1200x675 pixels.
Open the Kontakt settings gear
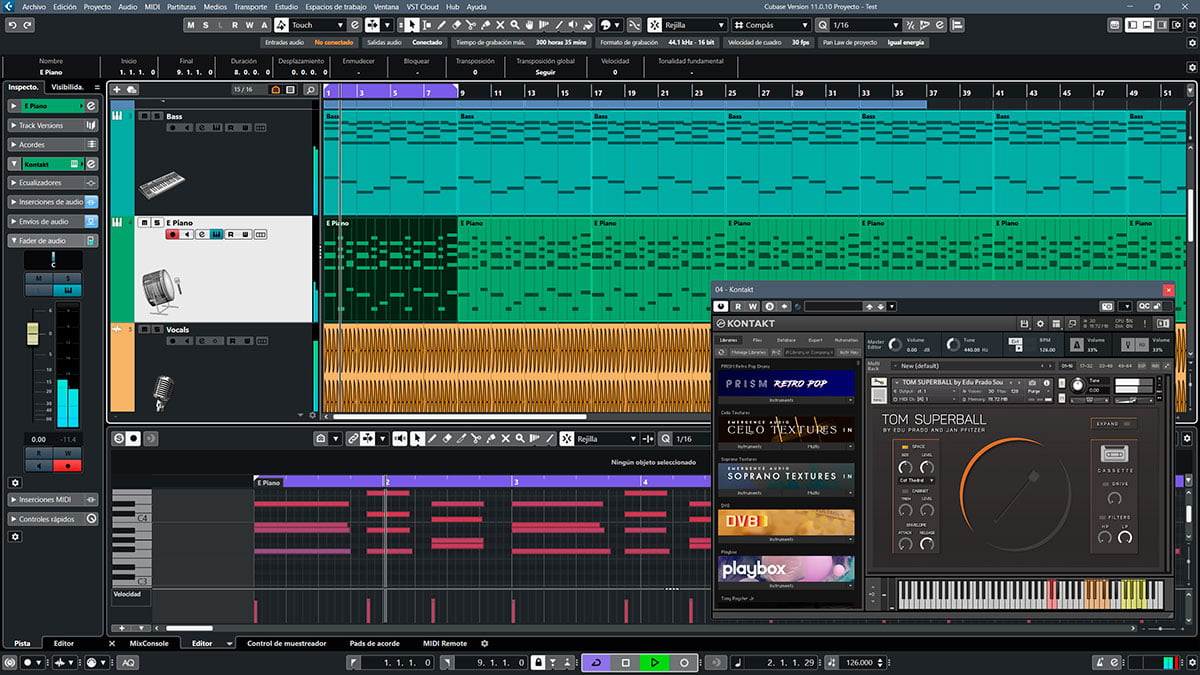1040,324
